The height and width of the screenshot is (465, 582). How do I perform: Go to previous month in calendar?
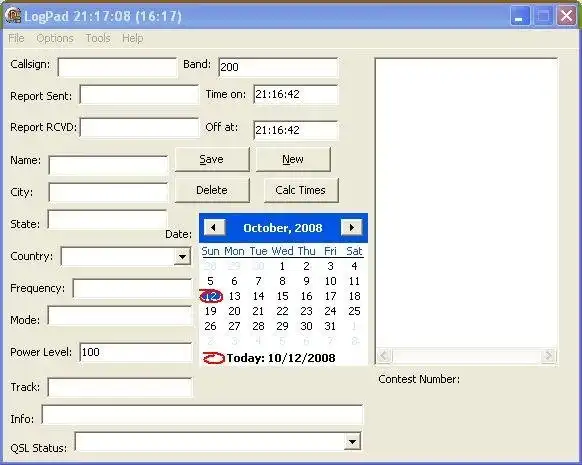tap(214, 227)
